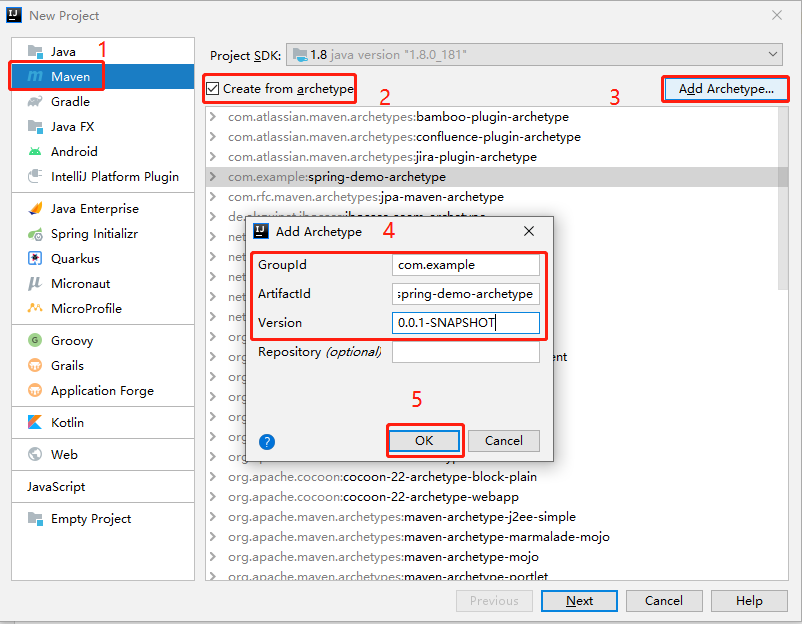
Task: Click into the Version input field
Action: click(465, 323)
